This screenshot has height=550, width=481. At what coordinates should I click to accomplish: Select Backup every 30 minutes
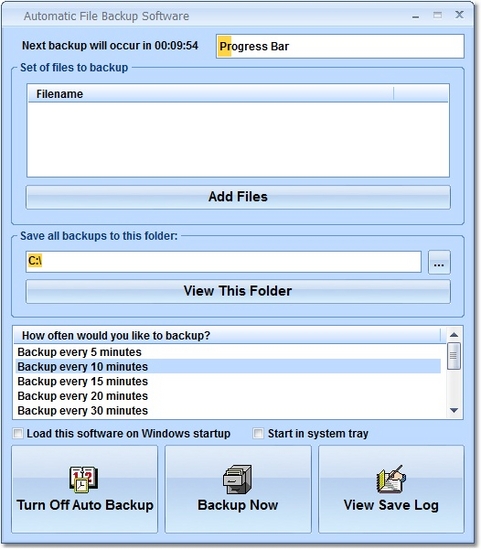(x=228, y=411)
